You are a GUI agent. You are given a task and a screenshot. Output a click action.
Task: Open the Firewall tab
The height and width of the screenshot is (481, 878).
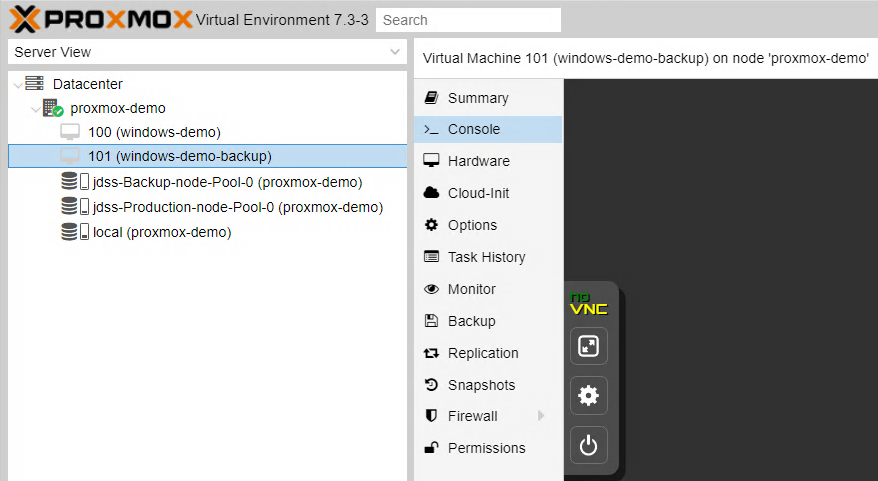click(x=488, y=416)
